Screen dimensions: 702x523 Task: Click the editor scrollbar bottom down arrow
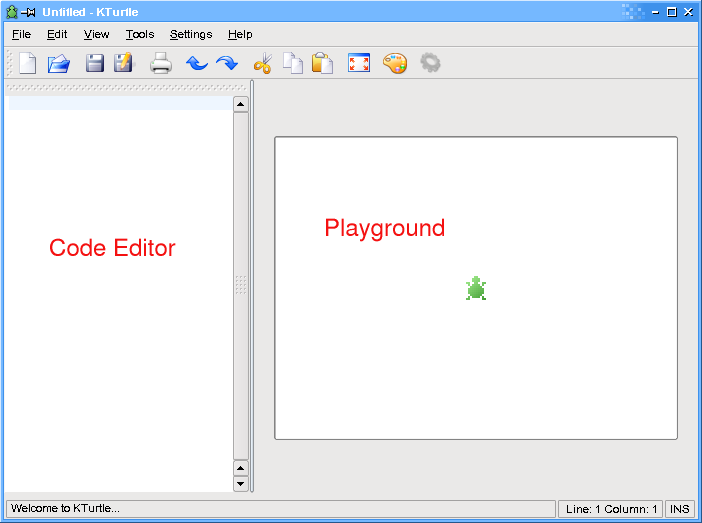(x=241, y=484)
